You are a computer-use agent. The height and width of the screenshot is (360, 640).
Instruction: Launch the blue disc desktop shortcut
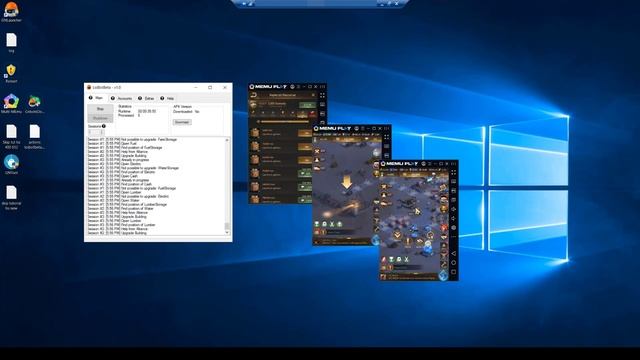tap(11, 164)
